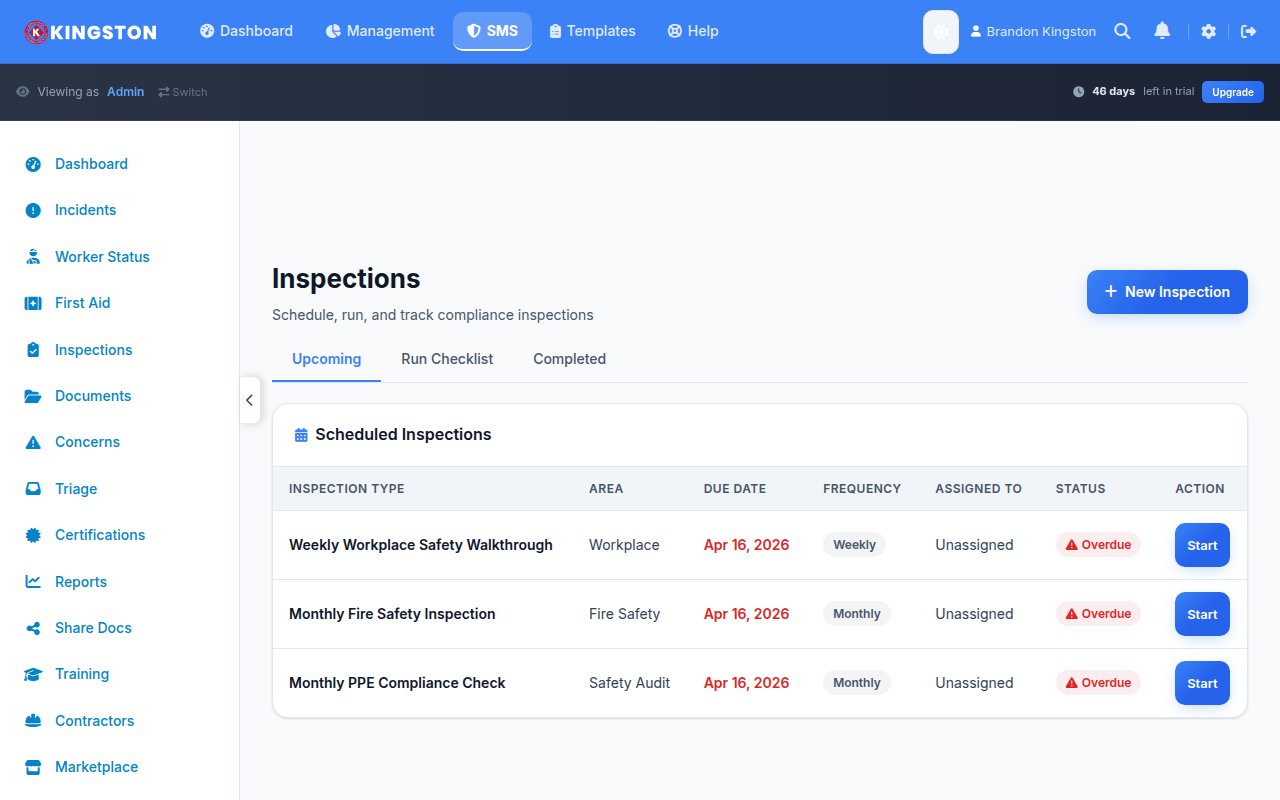Screen dimensions: 1280x800
Task: Click the Share Docs share icon
Action: pos(33,628)
